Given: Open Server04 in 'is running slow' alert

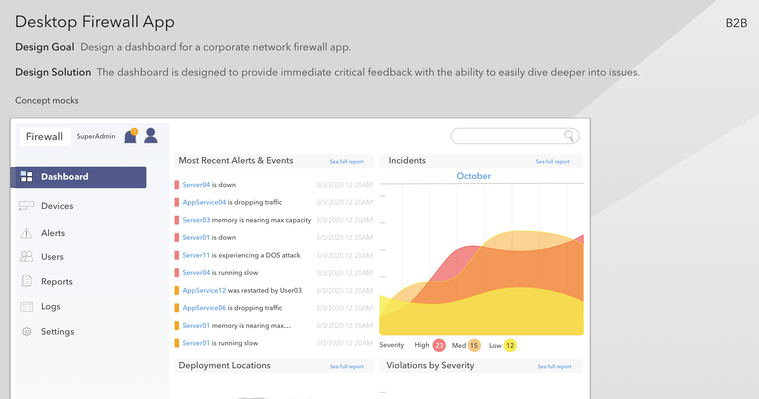Looking at the screenshot, I should click(x=196, y=273).
